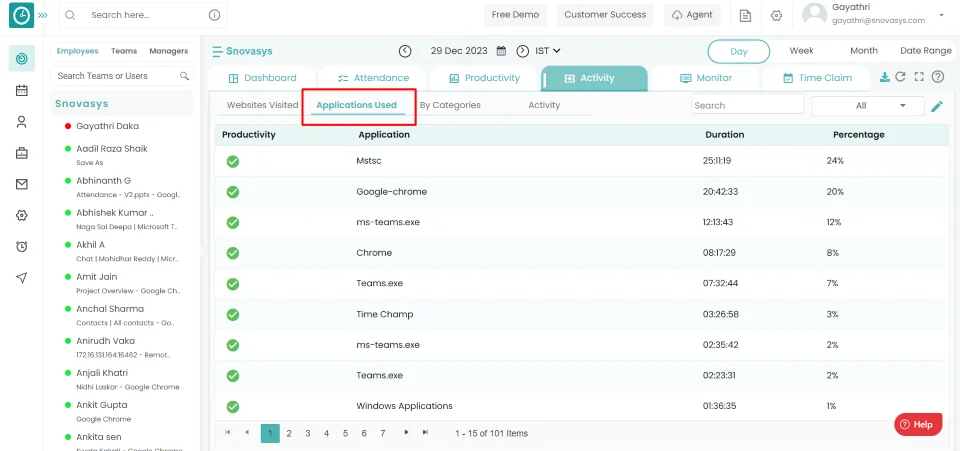Select the Employees list tab
Image resolution: width=960 pixels, height=451 pixels.
78,51
